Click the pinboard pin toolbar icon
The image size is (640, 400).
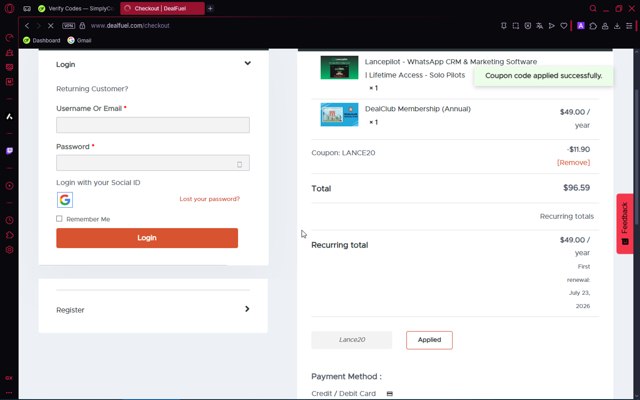click(504, 26)
